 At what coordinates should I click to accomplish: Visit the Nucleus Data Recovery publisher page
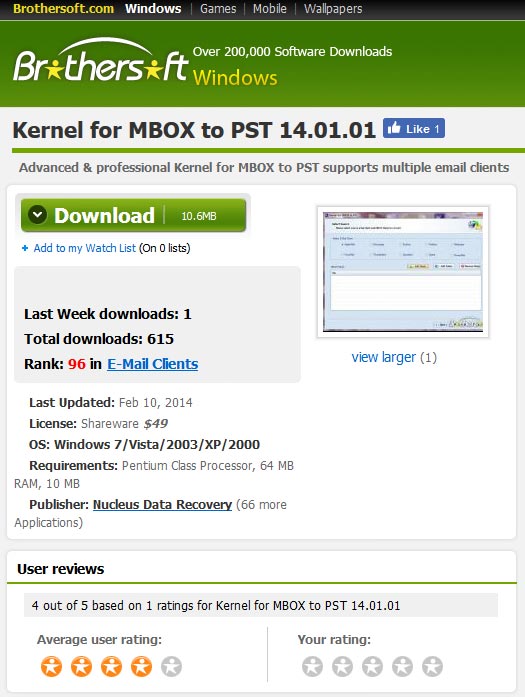click(x=162, y=505)
